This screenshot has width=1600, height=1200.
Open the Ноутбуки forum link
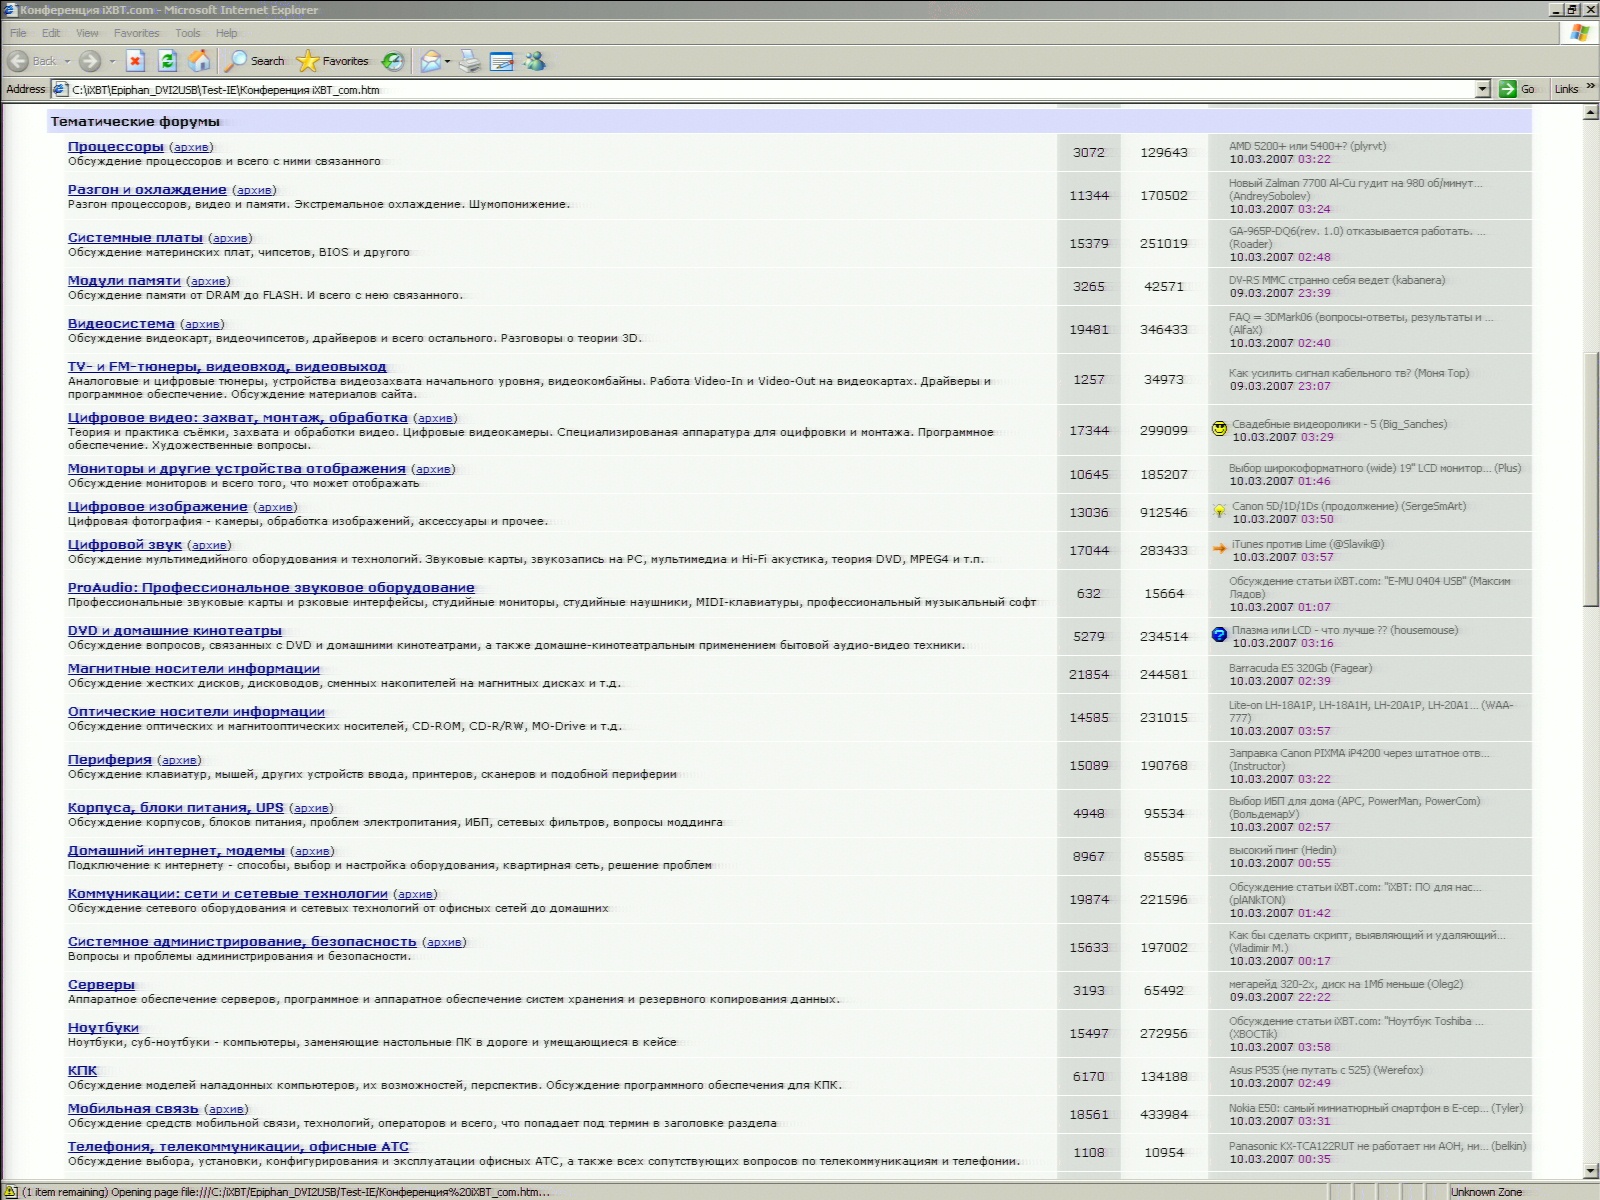(103, 1027)
